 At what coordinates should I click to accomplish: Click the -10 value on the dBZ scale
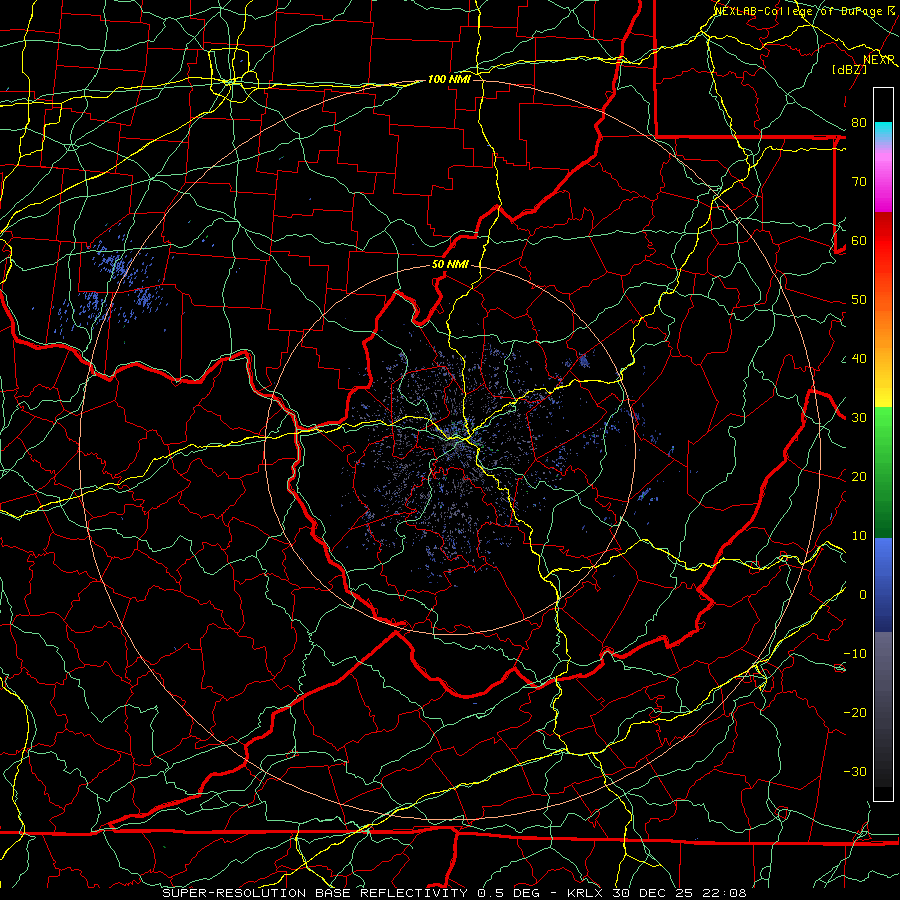[855, 654]
